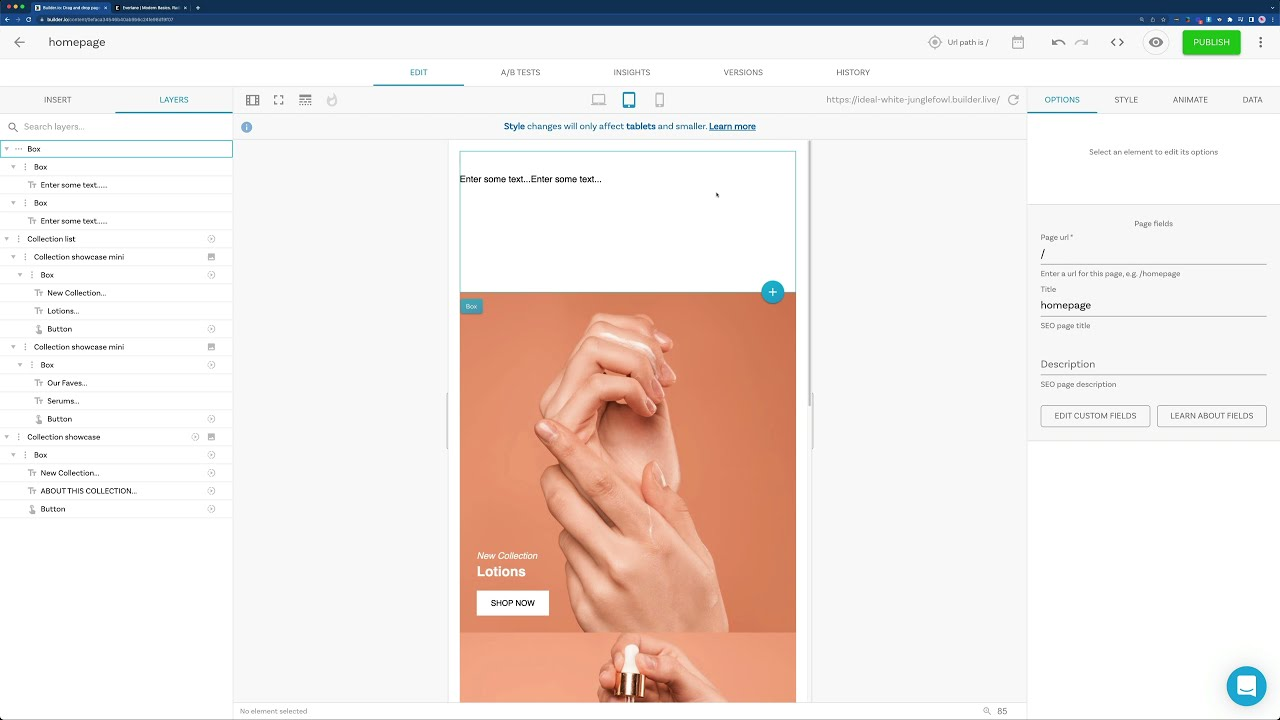Click the Description input field
This screenshot has height=720, width=1280.
(1153, 364)
